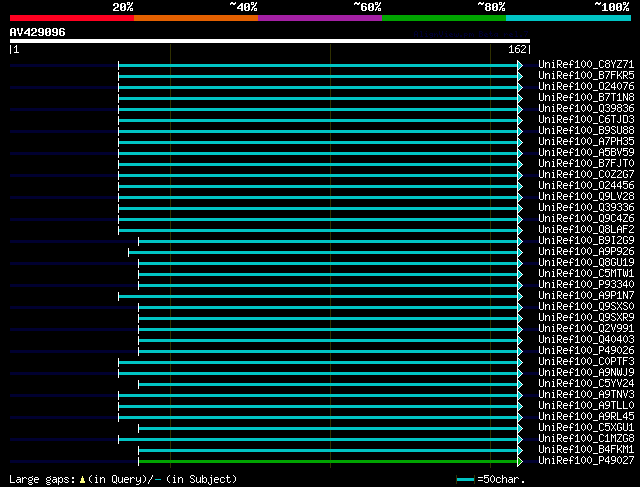Click the green alignment bar for UniRef100_P49027
This screenshot has width=640, height=487.
[328, 462]
